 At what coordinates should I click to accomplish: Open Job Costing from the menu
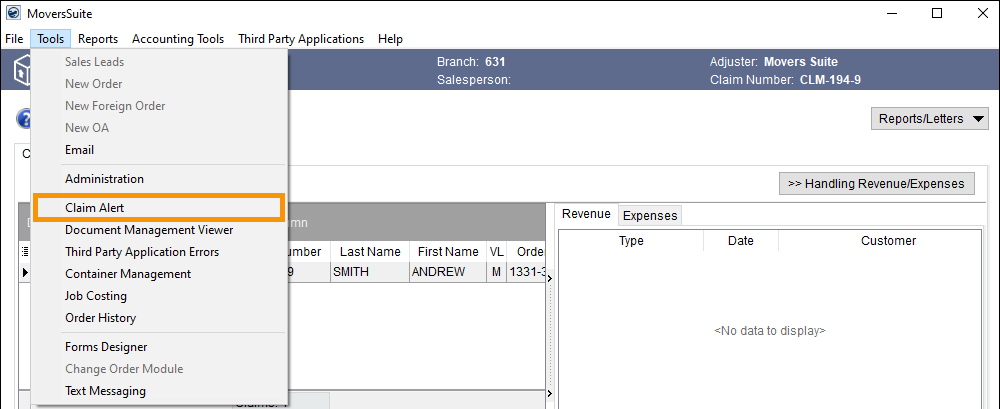pos(96,296)
